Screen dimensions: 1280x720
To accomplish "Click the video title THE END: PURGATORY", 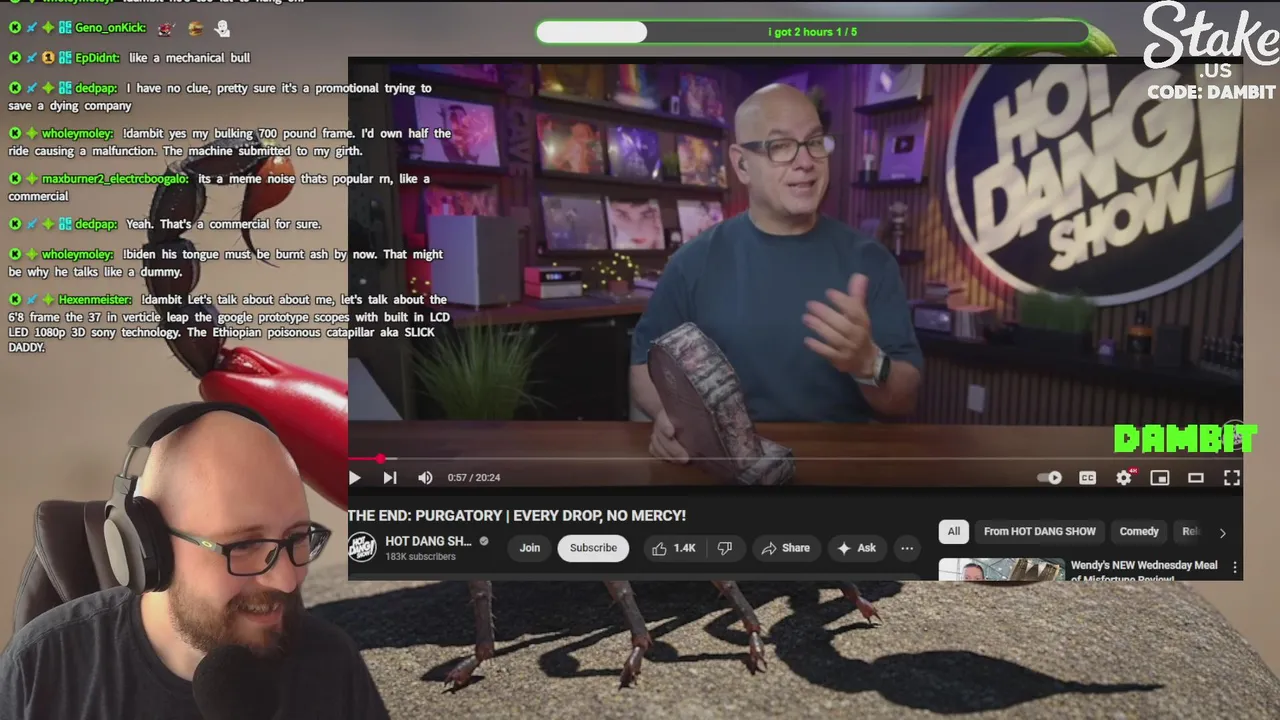I will point(517,516).
